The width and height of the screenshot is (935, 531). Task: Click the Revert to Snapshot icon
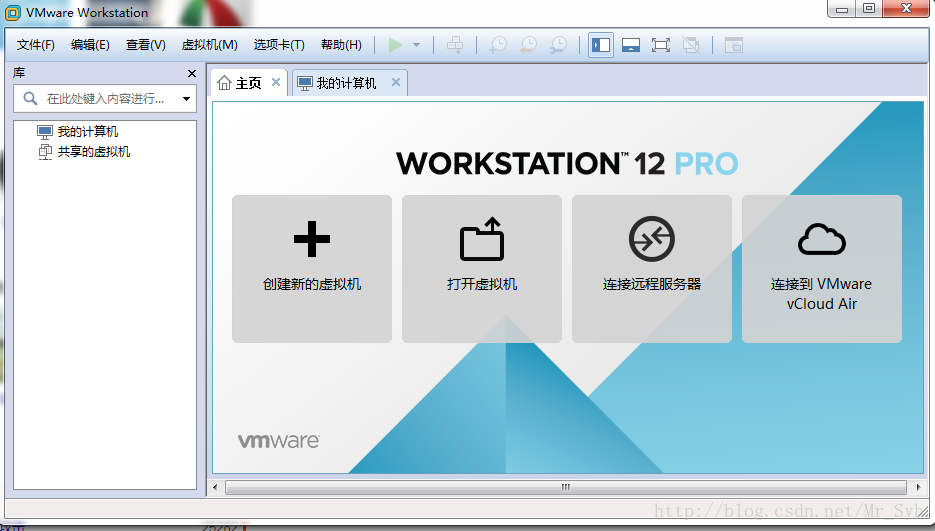[528, 45]
